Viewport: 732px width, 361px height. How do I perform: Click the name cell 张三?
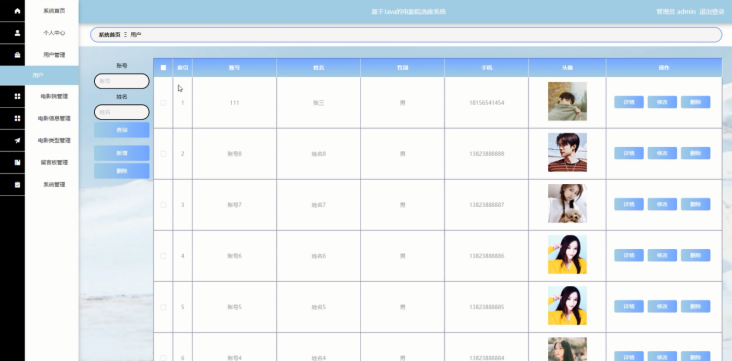318,103
